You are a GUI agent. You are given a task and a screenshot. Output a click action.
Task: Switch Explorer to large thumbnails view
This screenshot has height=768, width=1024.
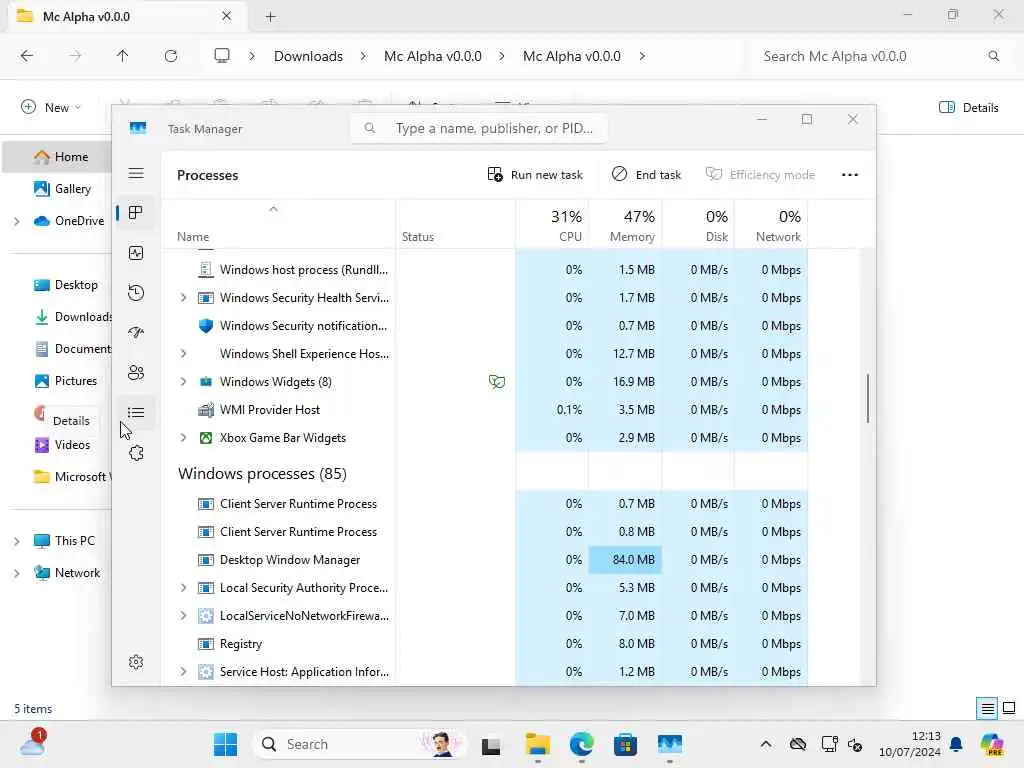click(1009, 708)
